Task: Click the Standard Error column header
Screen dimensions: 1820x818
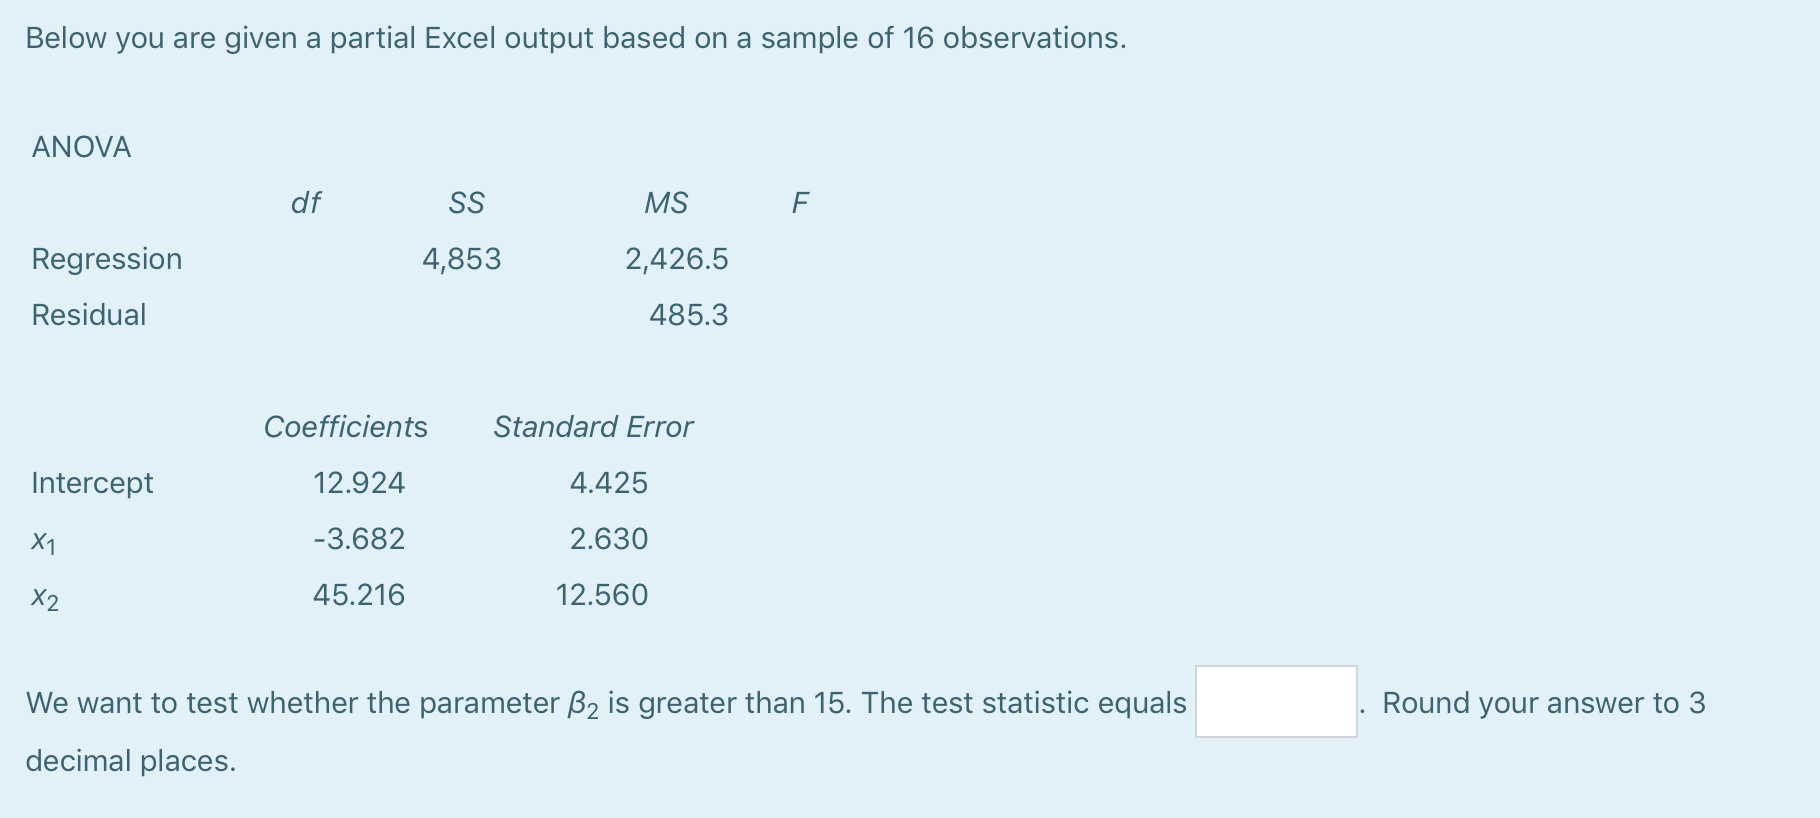Action: [592, 427]
